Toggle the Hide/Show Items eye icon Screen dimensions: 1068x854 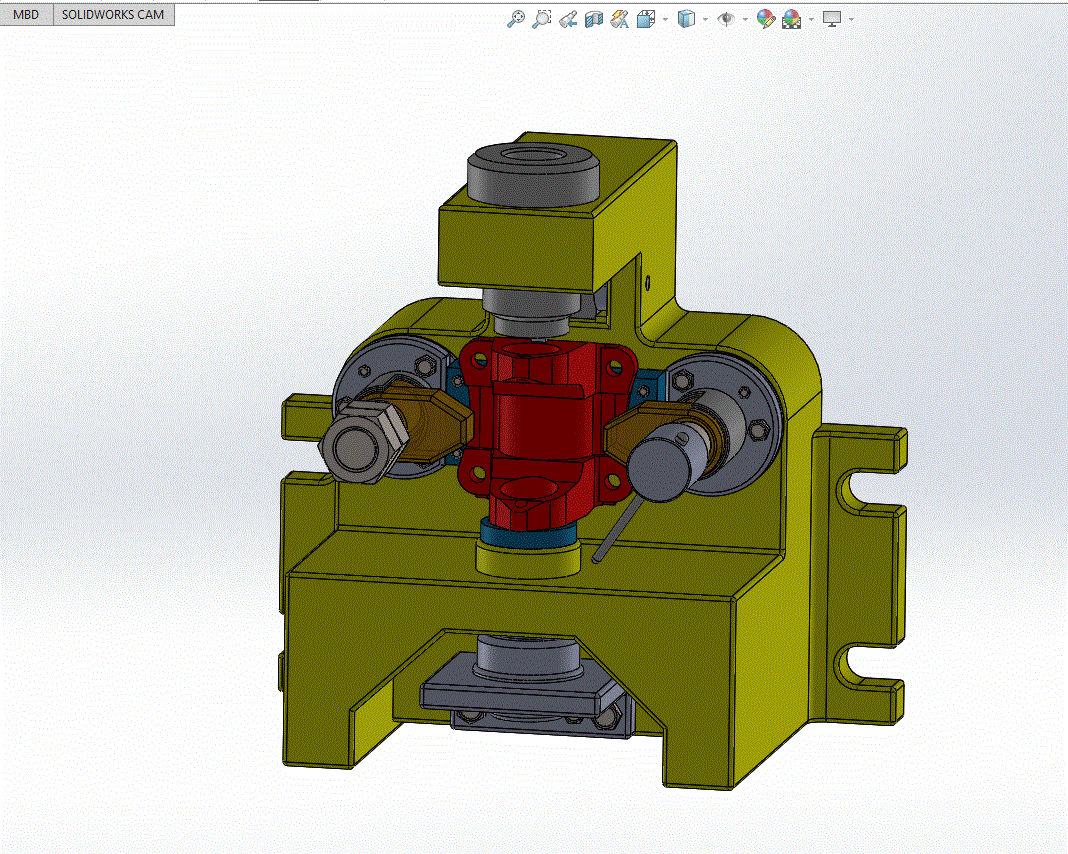point(726,19)
